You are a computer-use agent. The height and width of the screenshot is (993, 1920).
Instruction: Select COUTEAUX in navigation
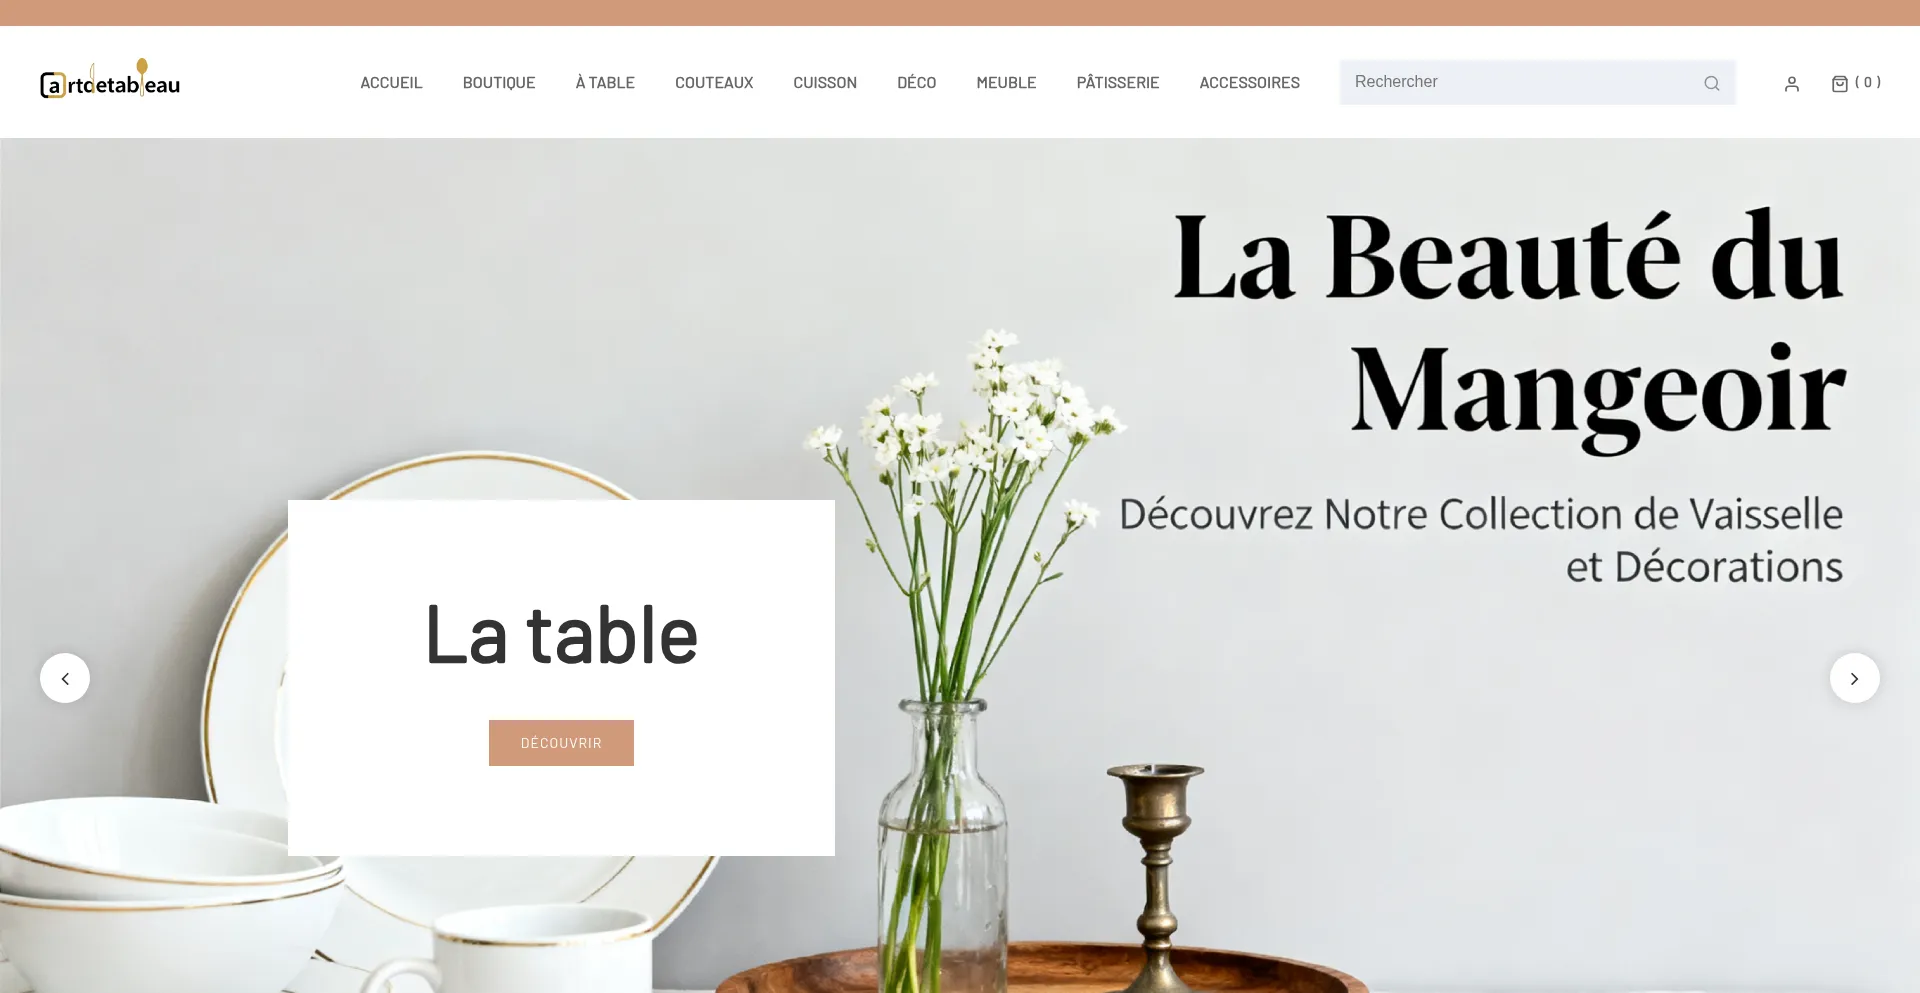coord(714,83)
